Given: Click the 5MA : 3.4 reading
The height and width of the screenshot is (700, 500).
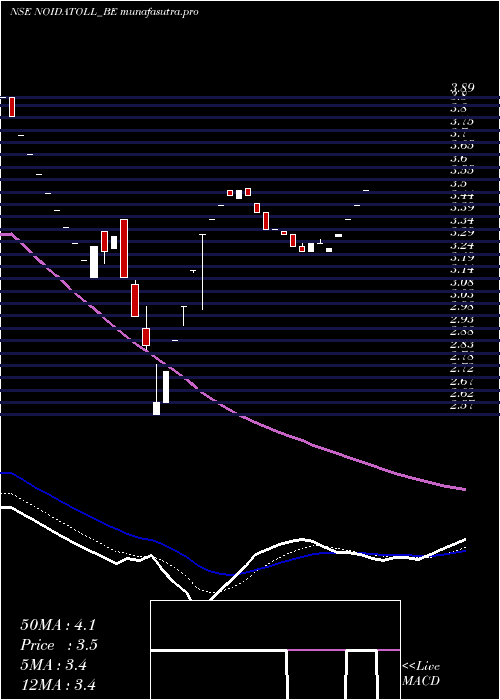Looking at the screenshot, I should (53, 665).
